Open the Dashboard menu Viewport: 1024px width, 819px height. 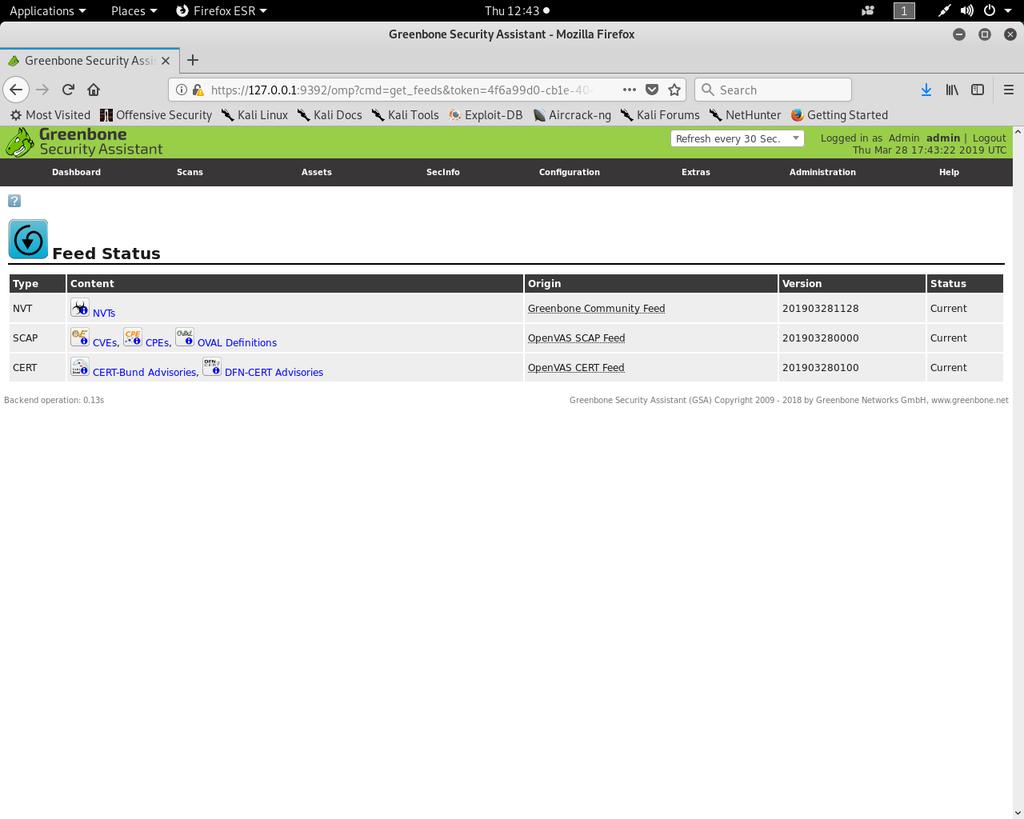pyautogui.click(x=76, y=172)
